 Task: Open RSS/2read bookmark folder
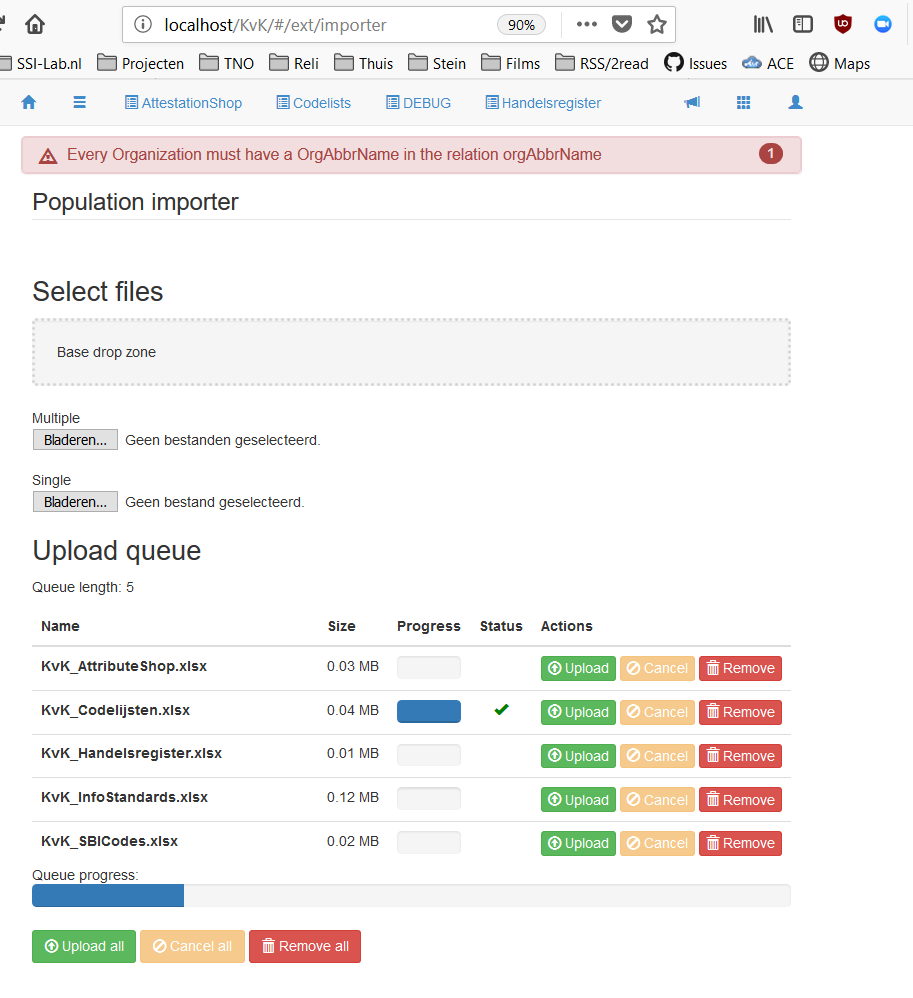(x=602, y=64)
